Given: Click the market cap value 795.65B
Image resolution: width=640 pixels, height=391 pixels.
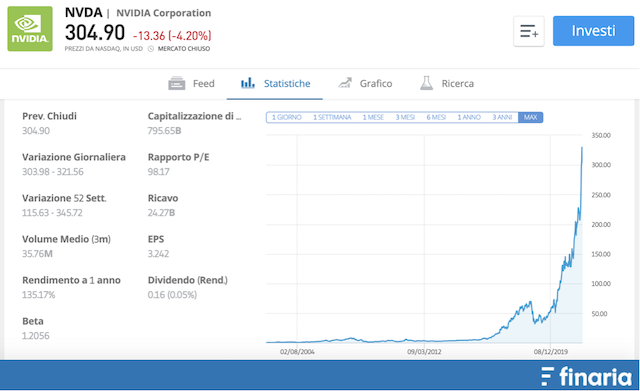Looking at the screenshot, I should [x=164, y=131].
